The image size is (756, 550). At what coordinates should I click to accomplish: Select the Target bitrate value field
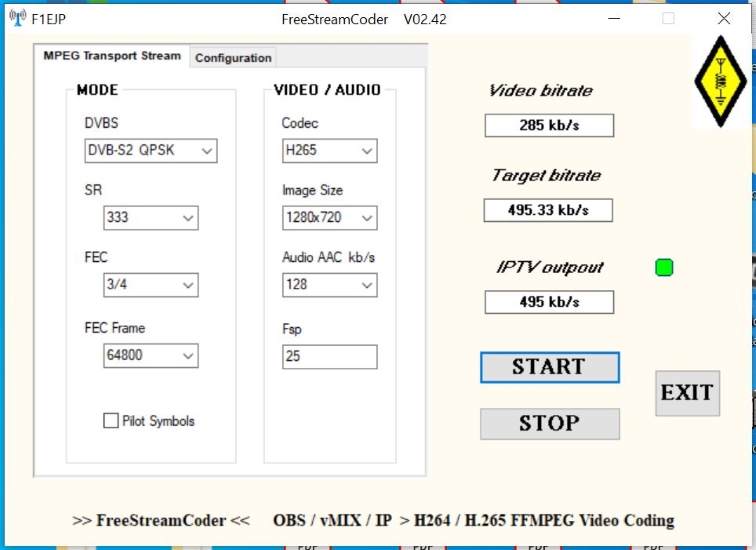(x=548, y=211)
